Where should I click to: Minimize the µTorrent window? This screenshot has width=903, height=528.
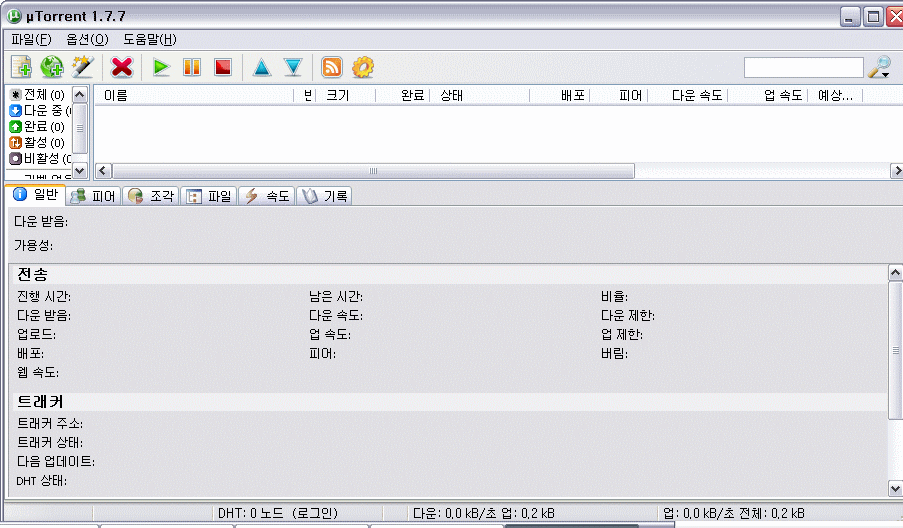[x=849, y=17]
